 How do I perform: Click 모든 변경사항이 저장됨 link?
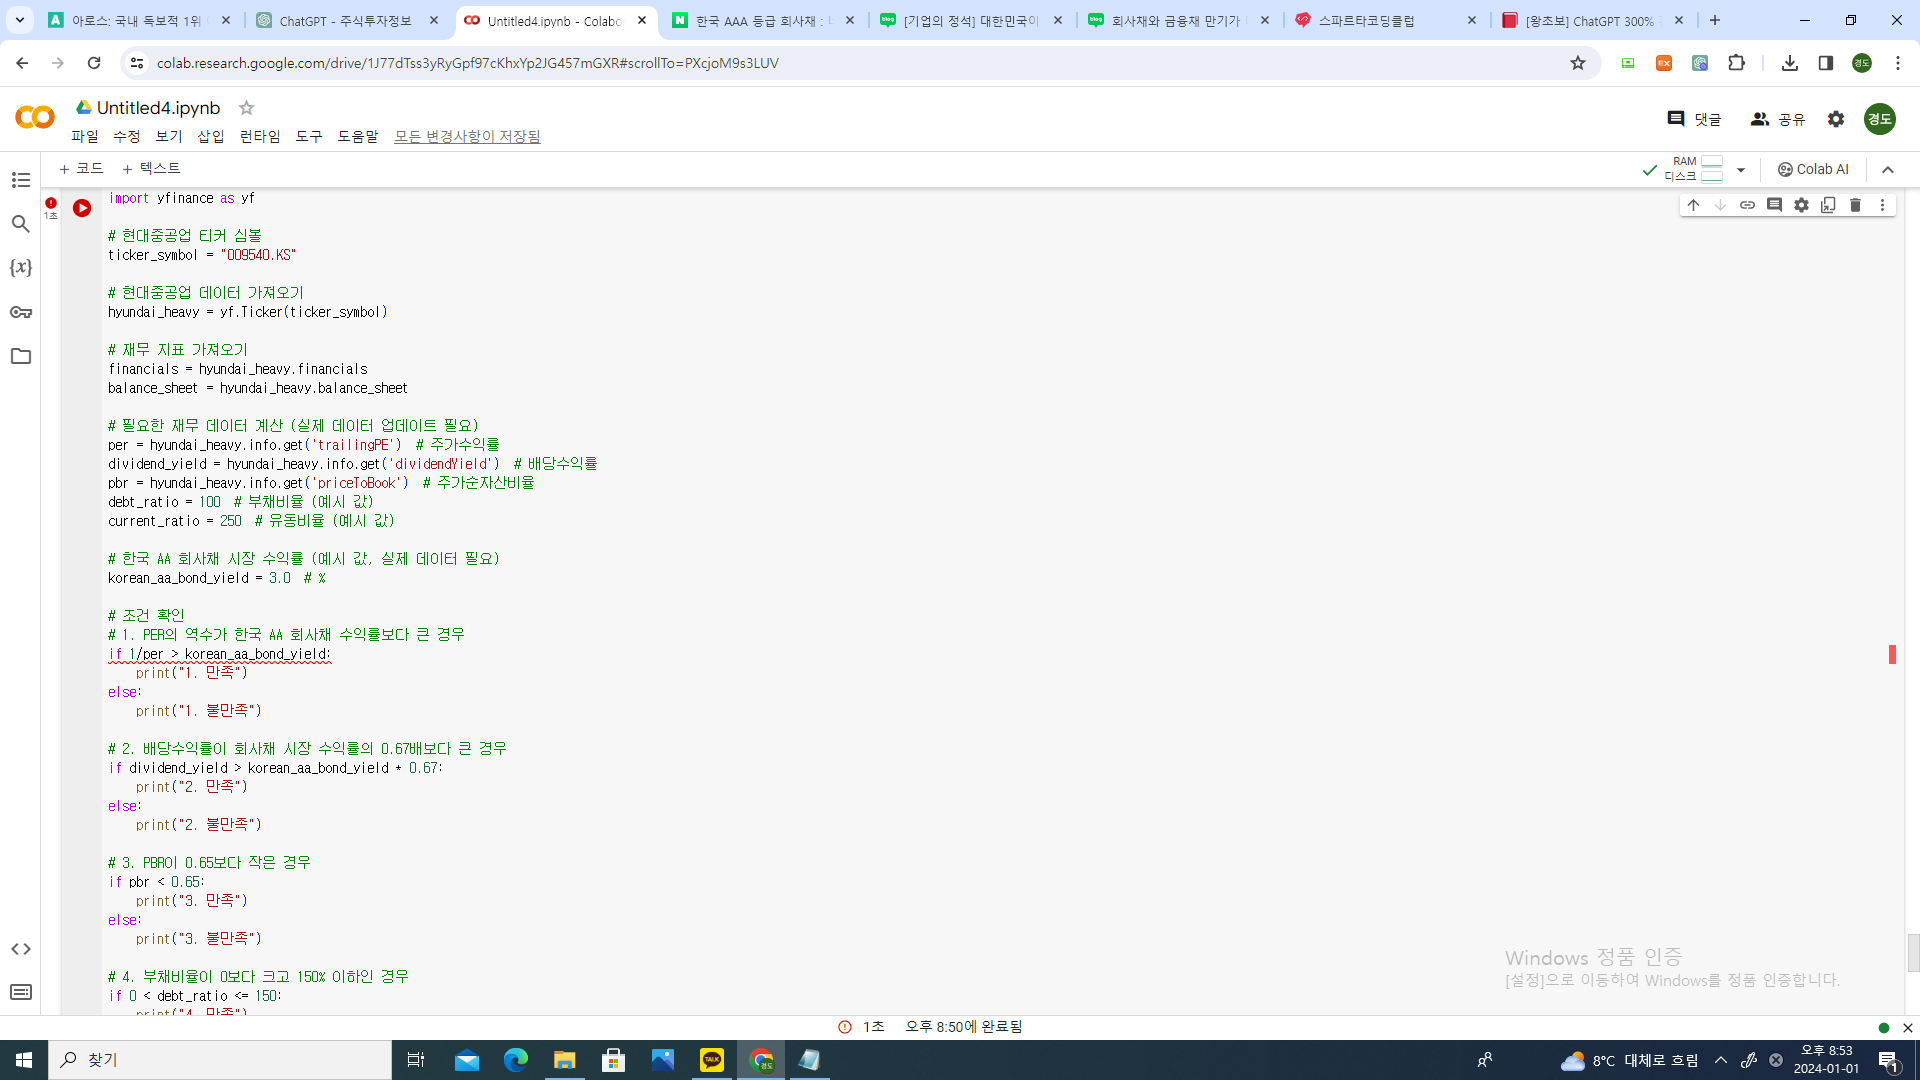pyautogui.click(x=467, y=137)
